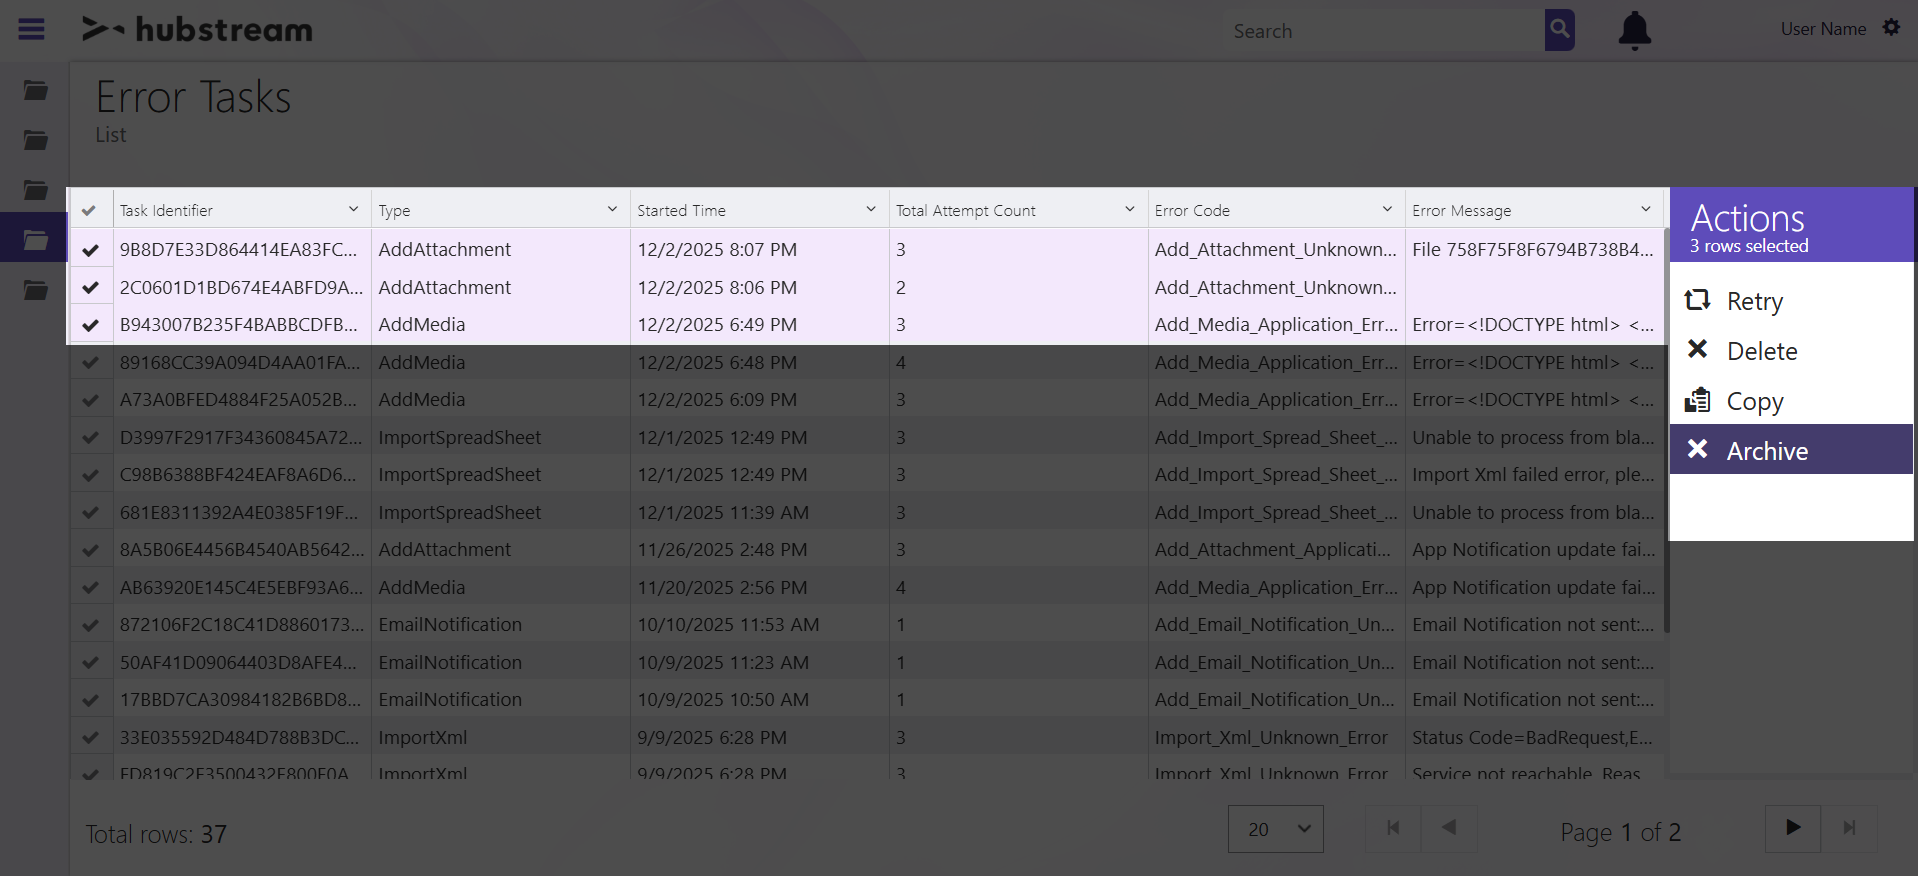Image resolution: width=1918 pixels, height=876 pixels.
Task: Click the User Name link
Action: coord(1823,29)
